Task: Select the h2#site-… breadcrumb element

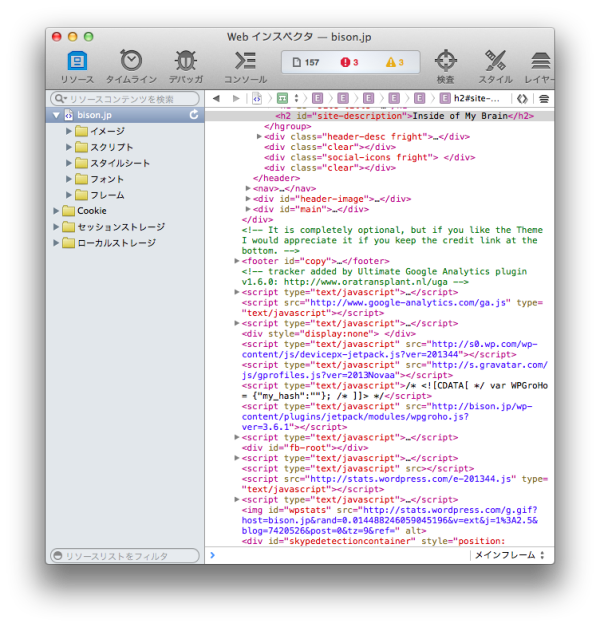Action: [x=470, y=98]
